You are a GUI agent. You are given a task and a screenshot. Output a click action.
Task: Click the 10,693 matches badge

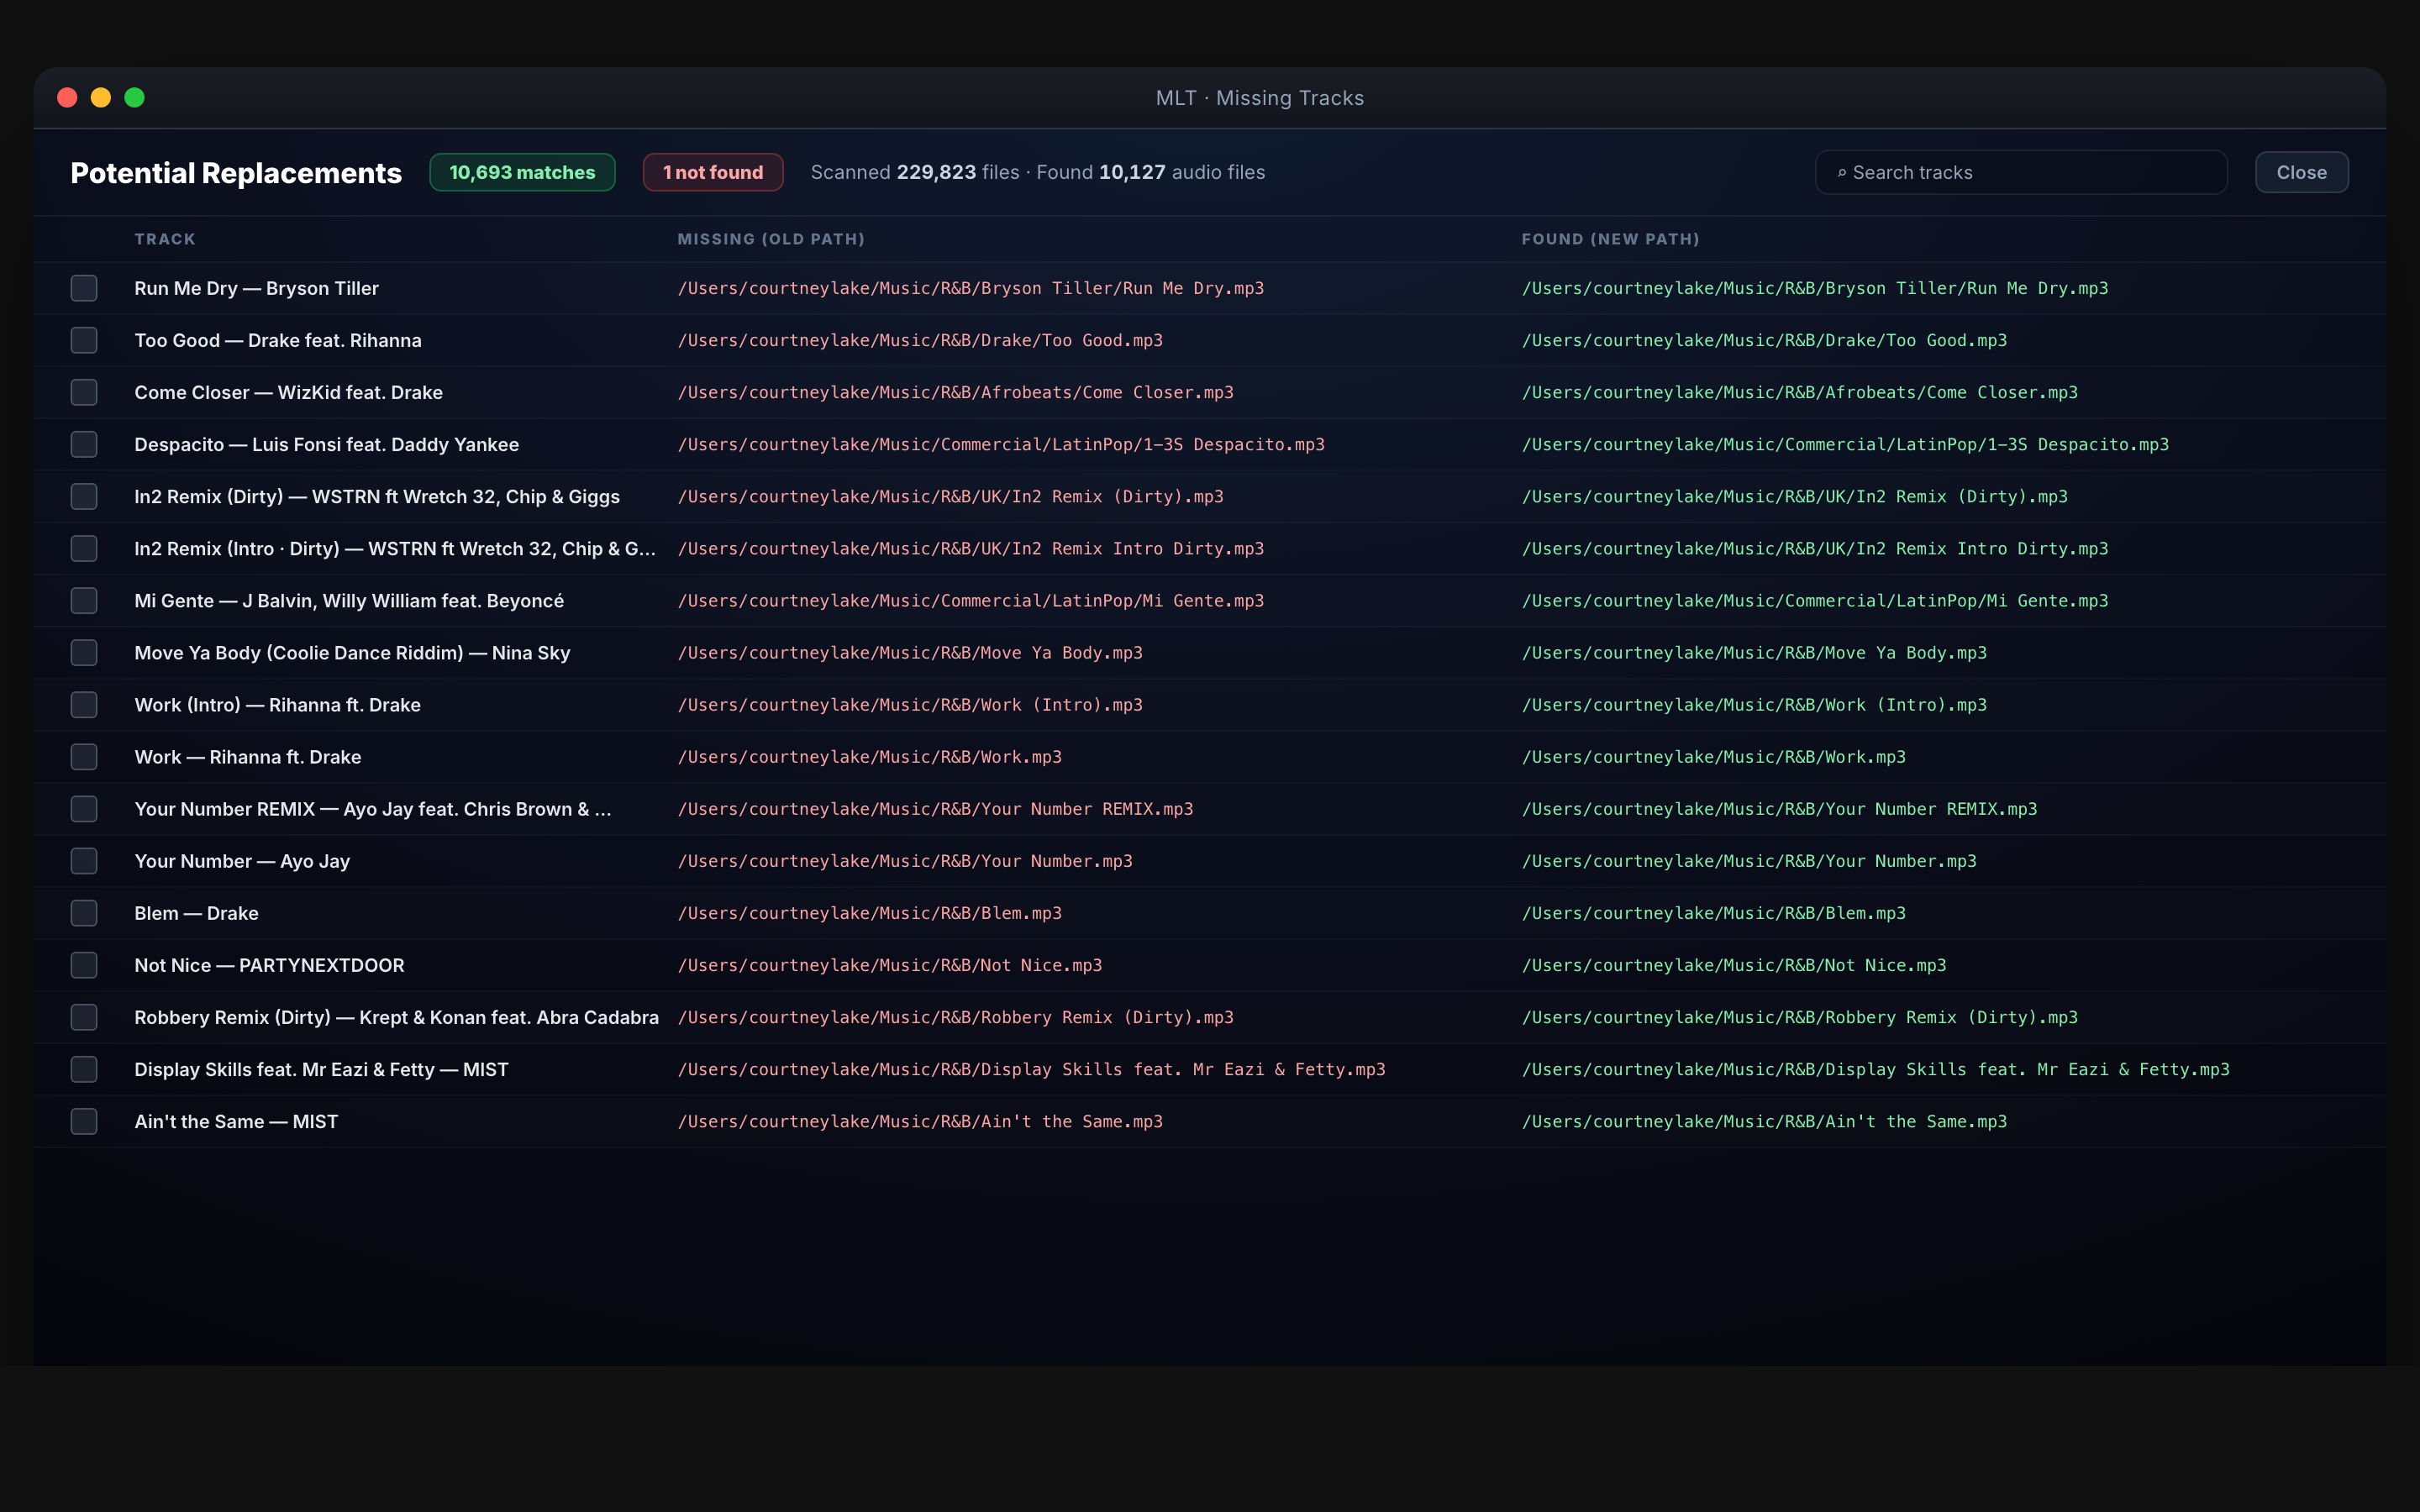[x=522, y=172]
